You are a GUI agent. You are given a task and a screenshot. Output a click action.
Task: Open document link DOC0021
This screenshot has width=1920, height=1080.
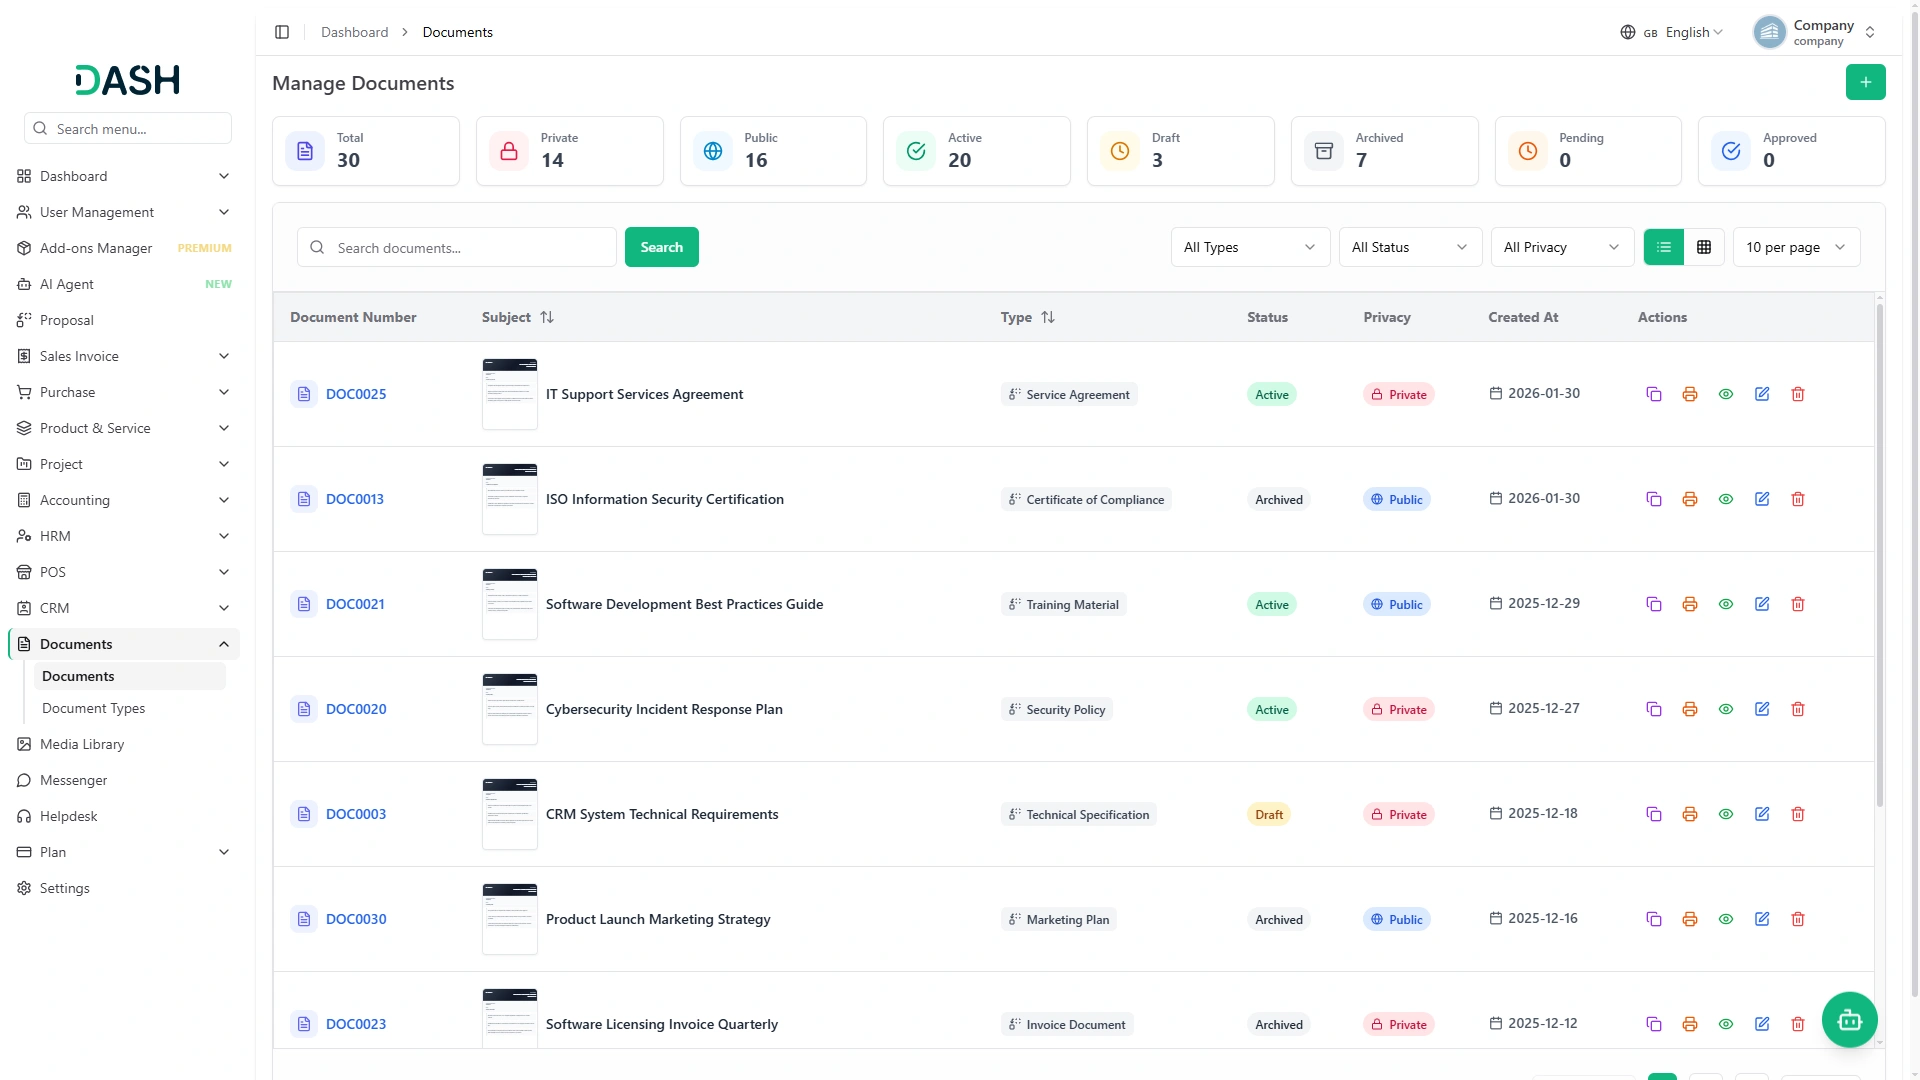355,604
